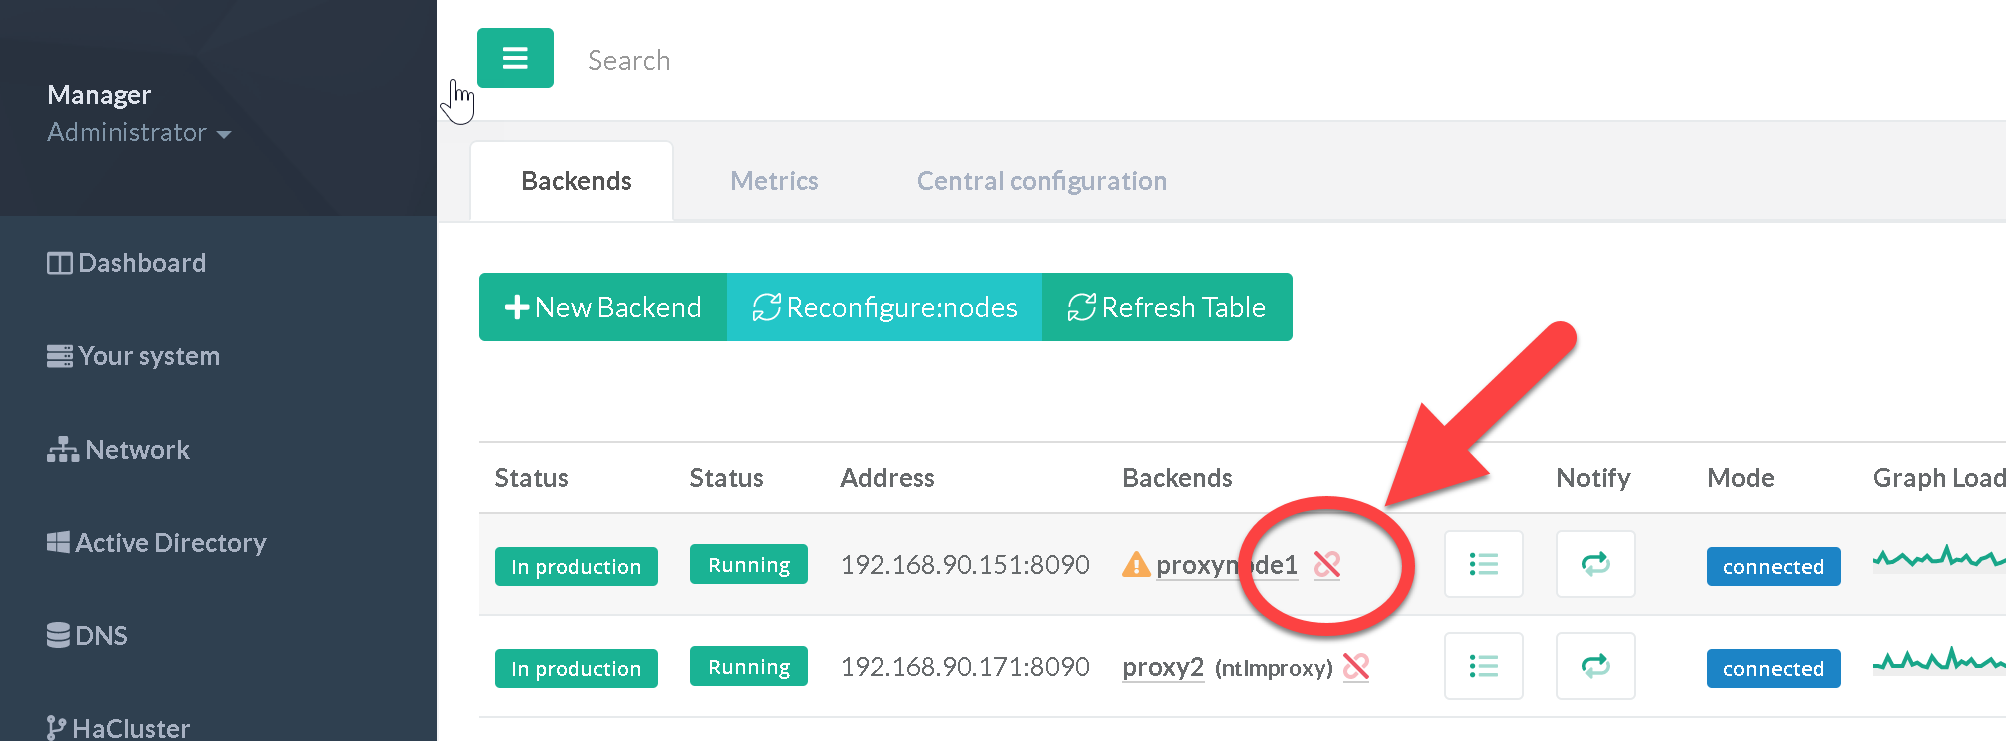Click notify sync icon for proxynode1

point(1595,565)
